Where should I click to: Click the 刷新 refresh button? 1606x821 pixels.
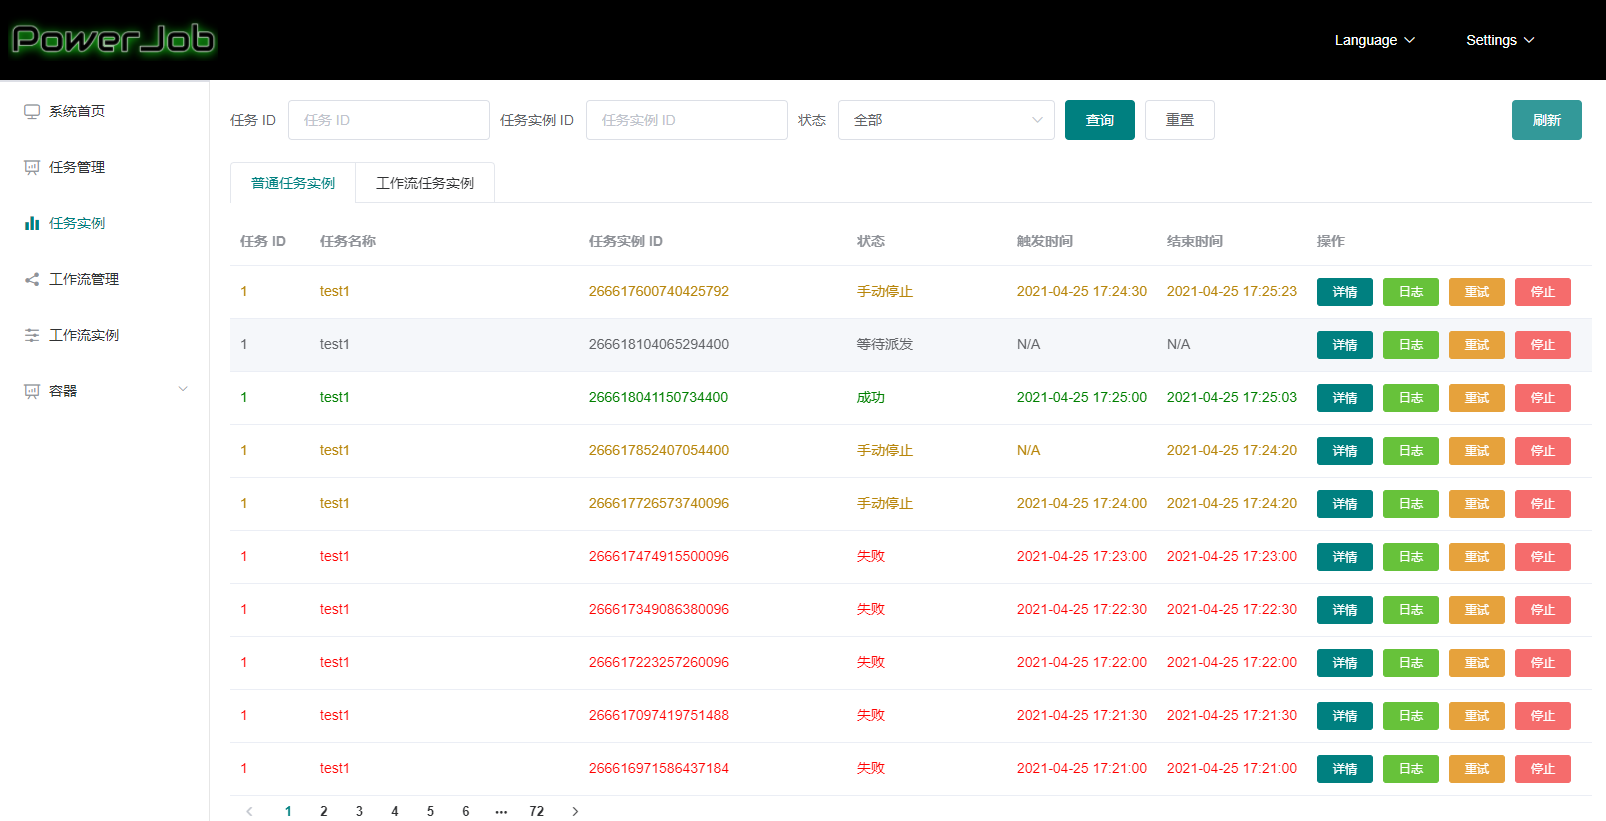1547,120
